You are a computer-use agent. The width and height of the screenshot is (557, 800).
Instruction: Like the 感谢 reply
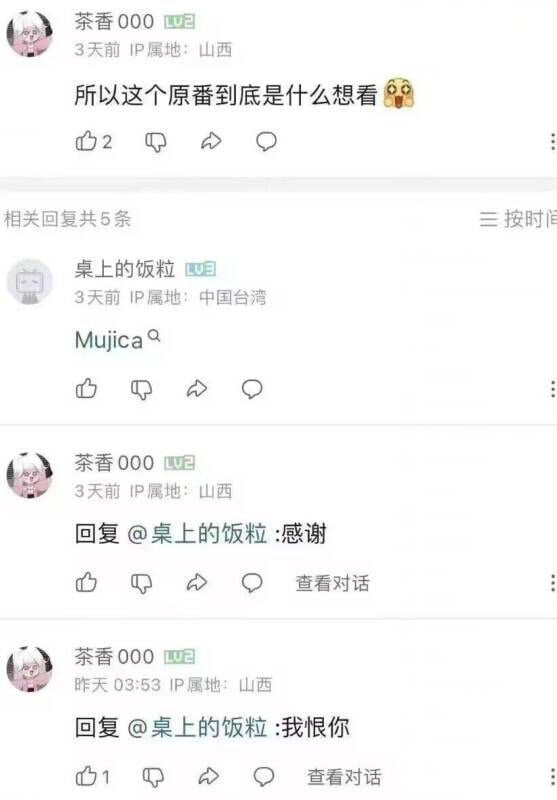86,582
